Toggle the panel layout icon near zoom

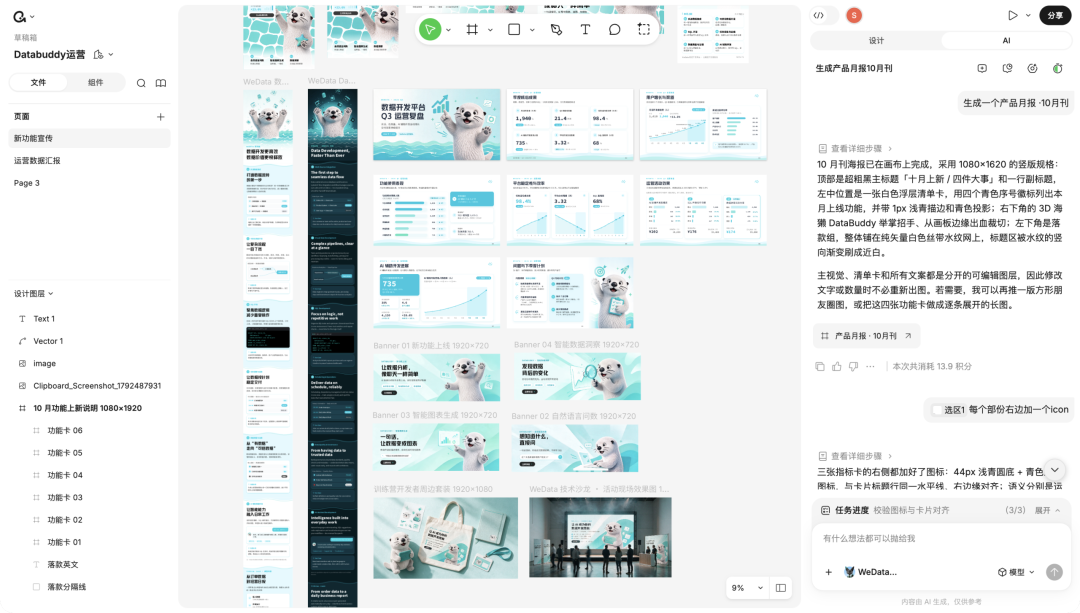click(x=781, y=588)
